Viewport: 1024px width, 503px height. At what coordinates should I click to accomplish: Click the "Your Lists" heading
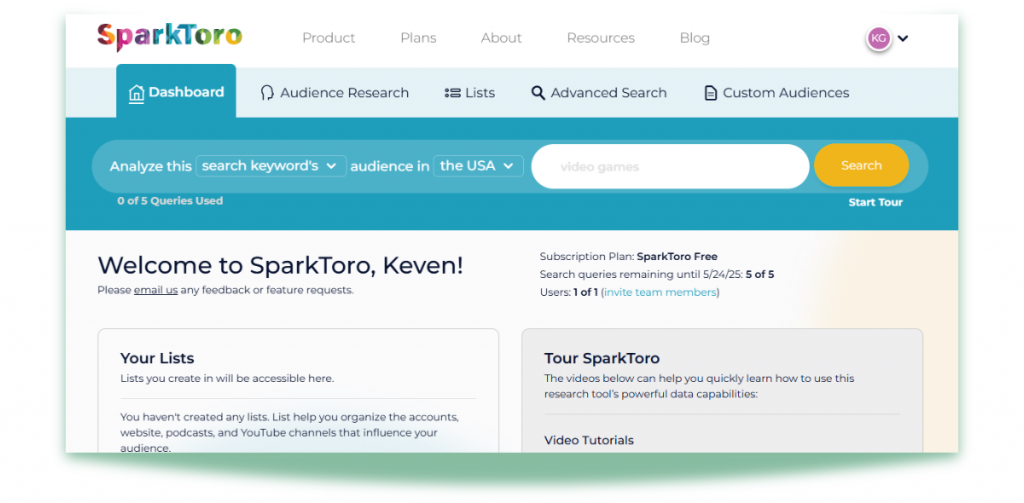(x=157, y=358)
